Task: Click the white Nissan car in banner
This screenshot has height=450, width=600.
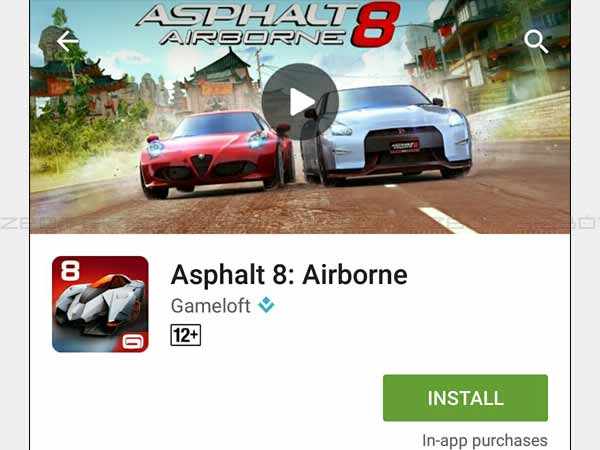Action: tap(386, 135)
